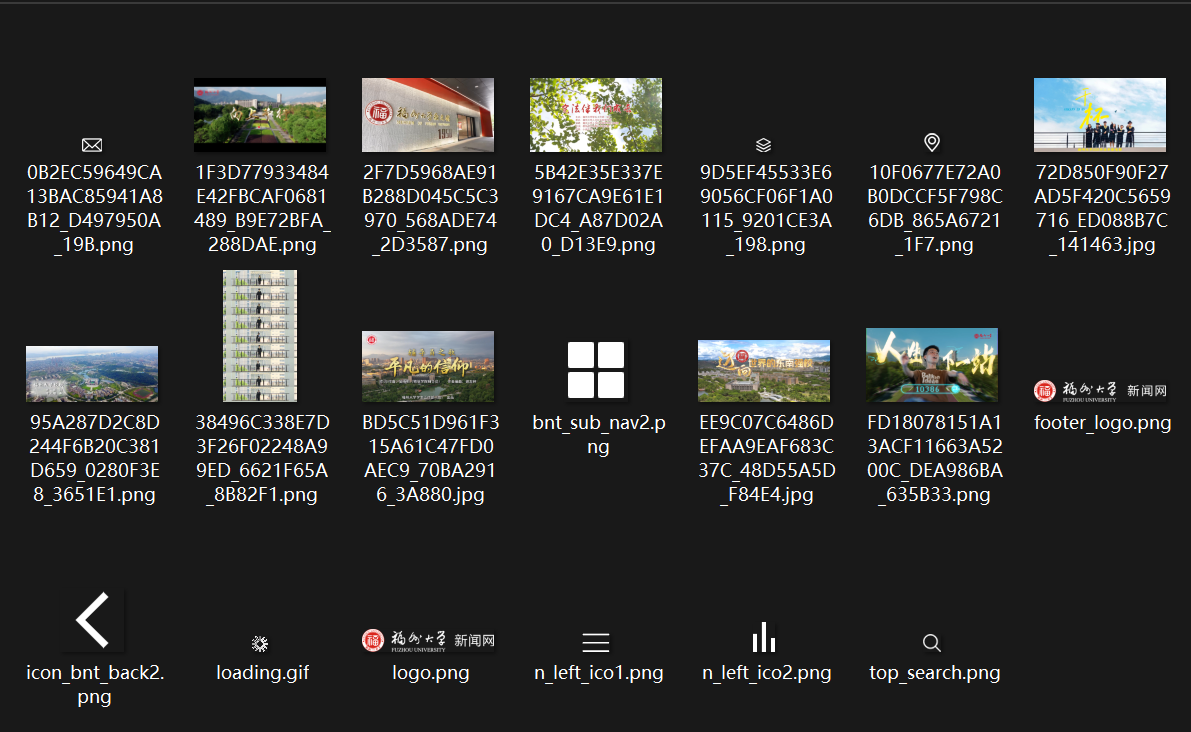Select the four-square grid icon bnt_sub_nav2.png
Image resolution: width=1191 pixels, height=732 pixels.
(x=596, y=370)
